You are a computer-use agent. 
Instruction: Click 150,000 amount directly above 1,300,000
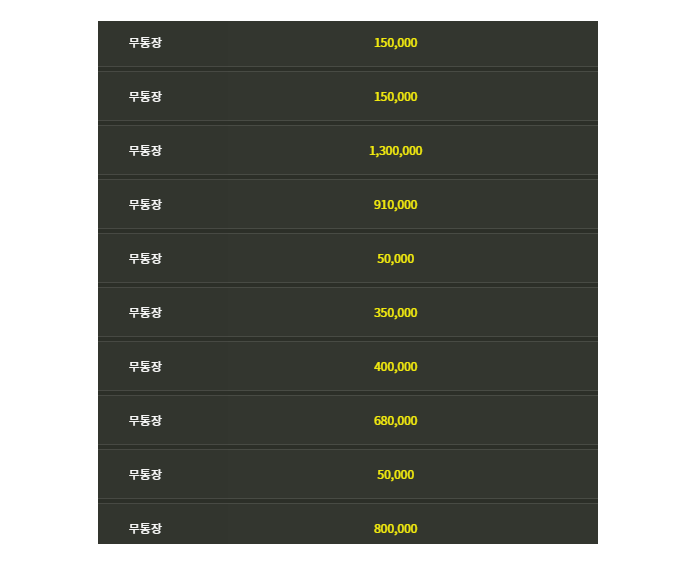(395, 97)
